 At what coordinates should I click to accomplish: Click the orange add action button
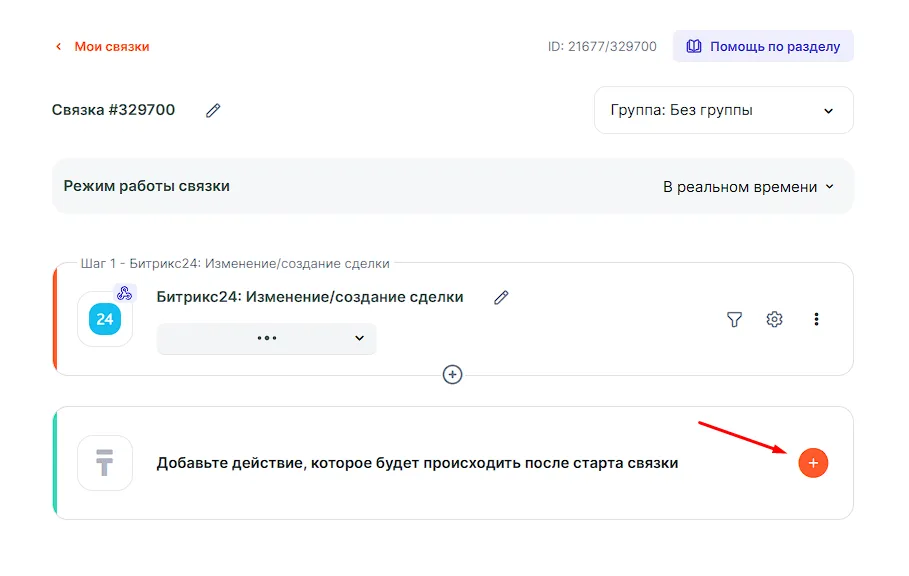[813, 463]
